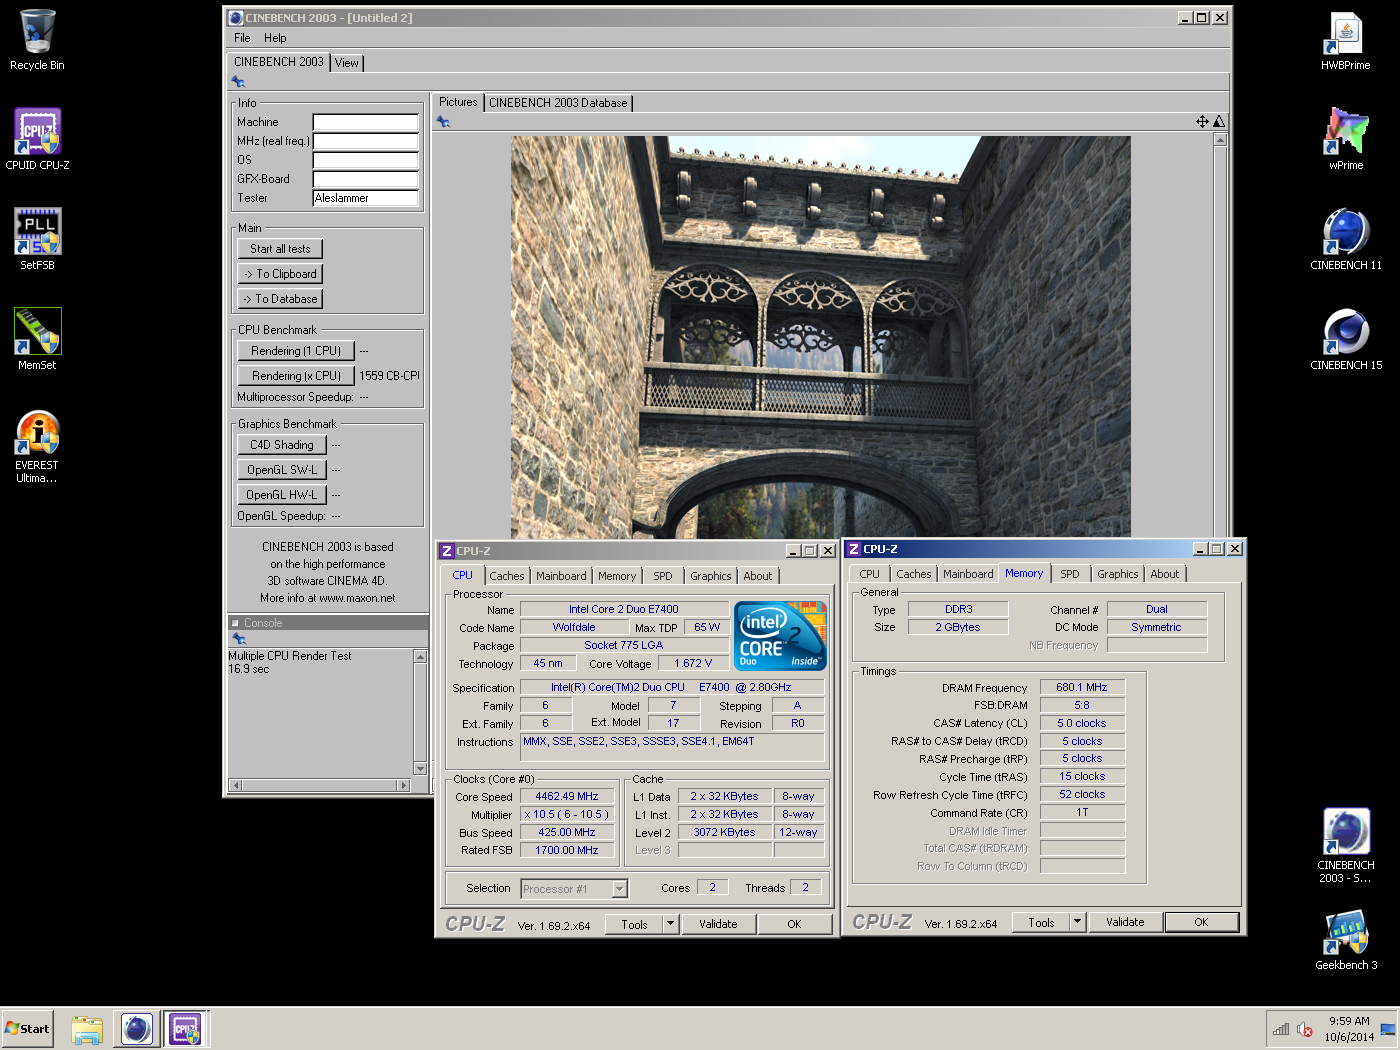The width and height of the screenshot is (1400, 1050).
Task: Click the OS input field
Action: (x=365, y=160)
